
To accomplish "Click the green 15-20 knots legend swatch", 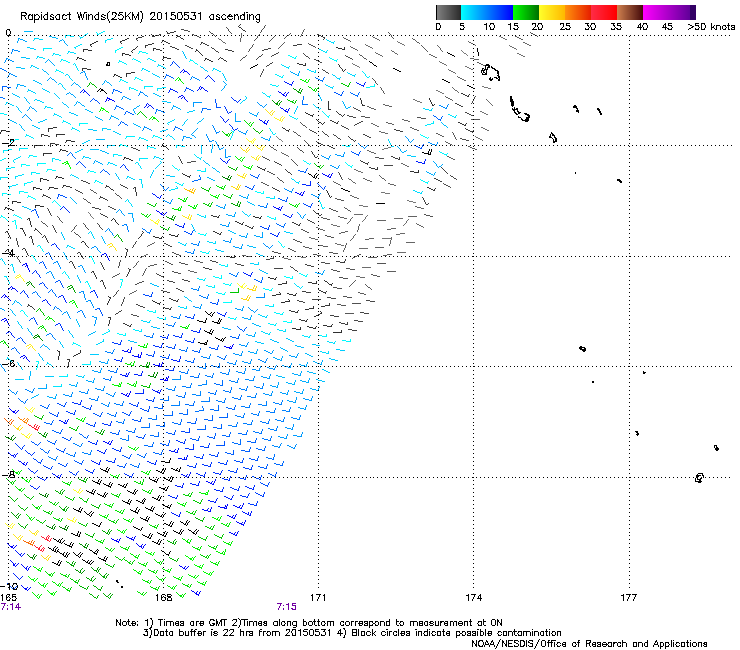I will pos(526,12).
